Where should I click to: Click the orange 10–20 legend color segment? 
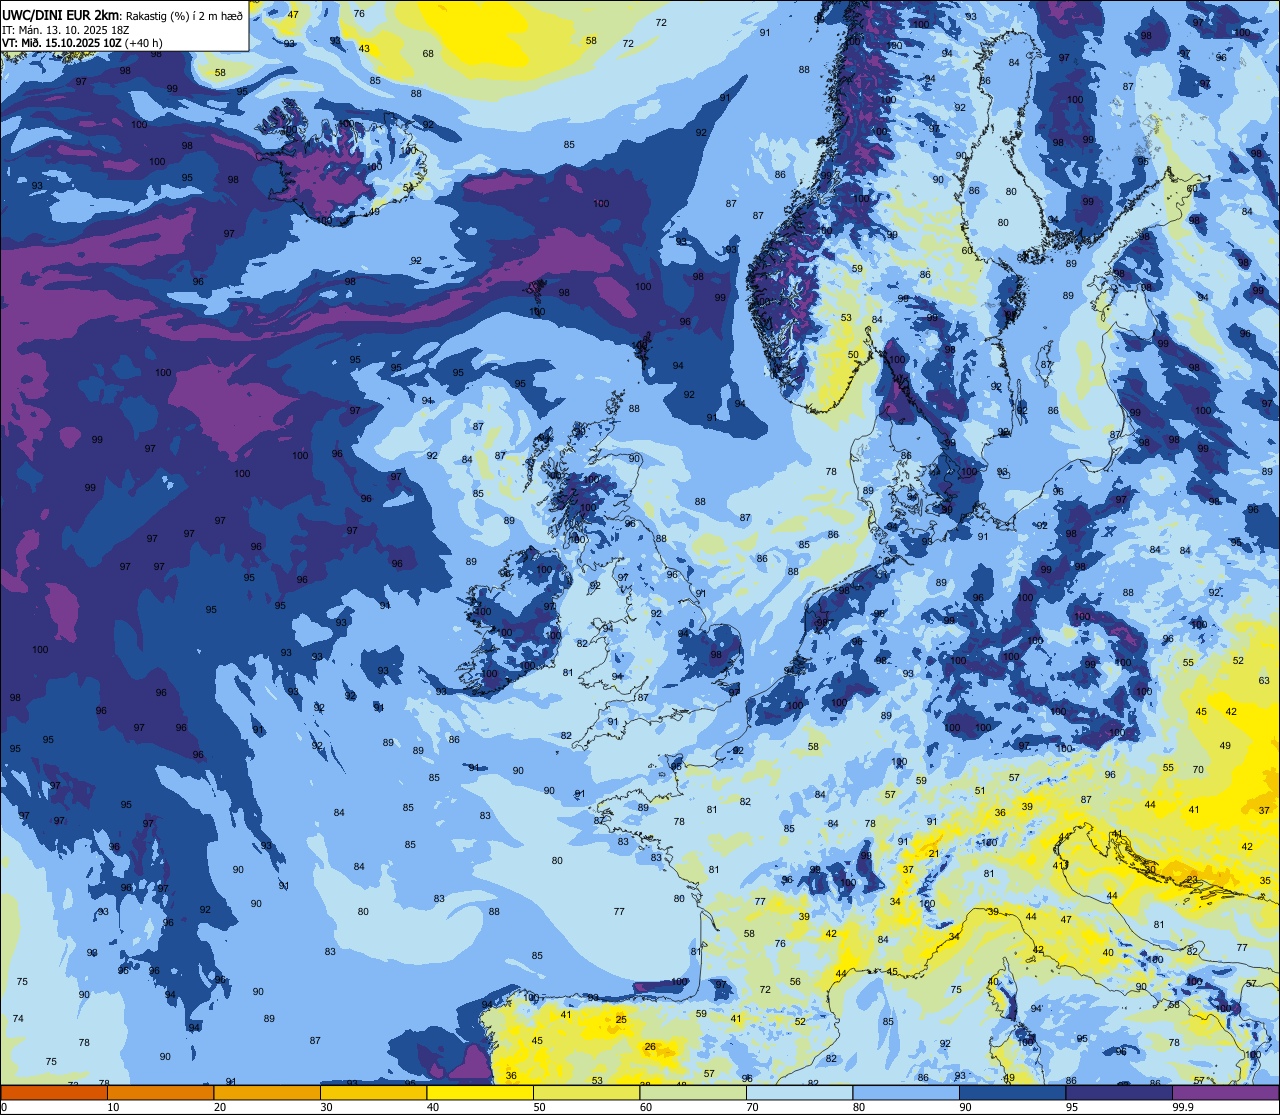tap(160, 1092)
